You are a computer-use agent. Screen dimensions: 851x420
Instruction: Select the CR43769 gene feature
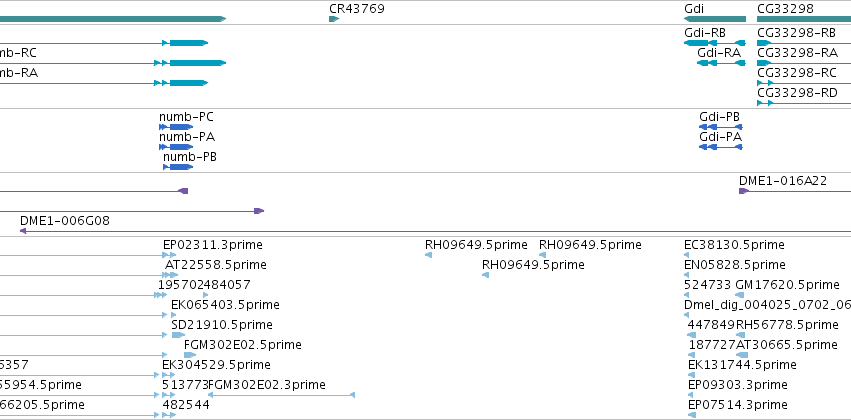click(x=334, y=19)
